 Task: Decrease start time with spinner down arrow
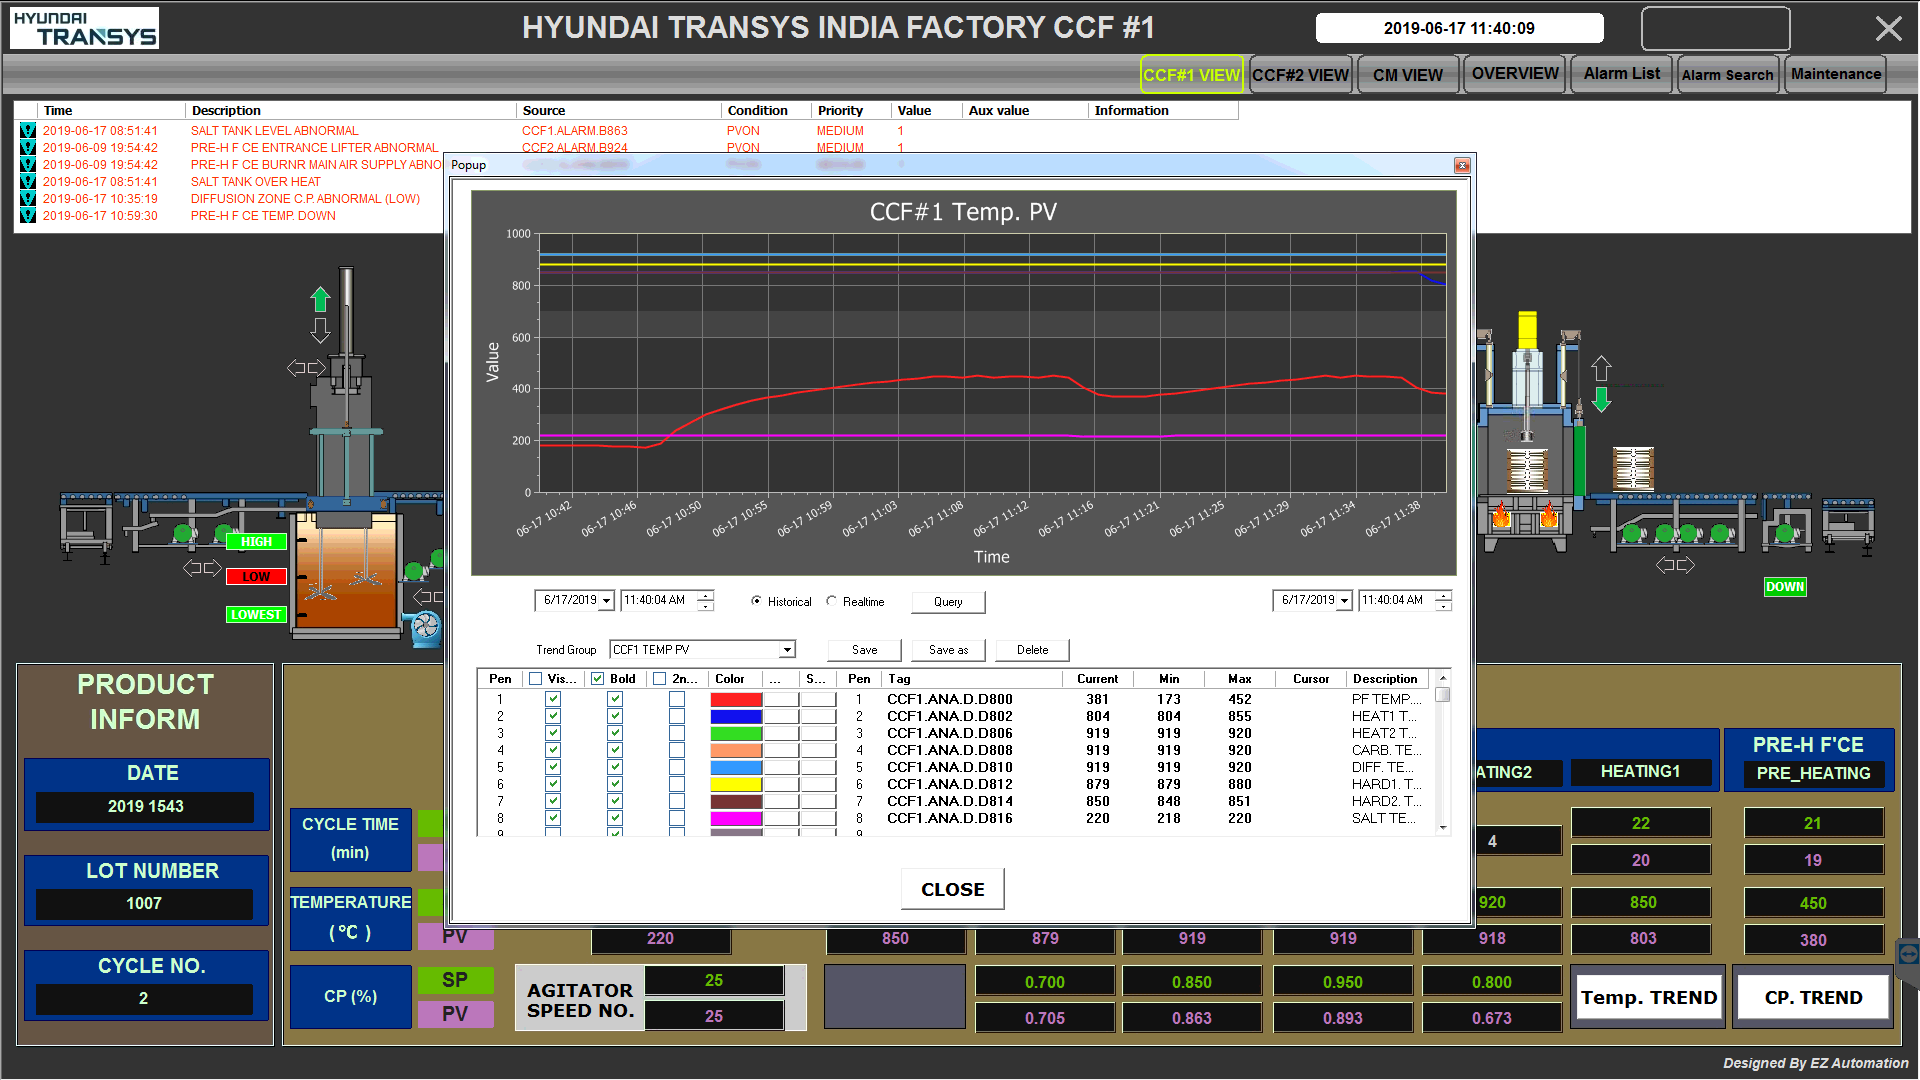coord(706,606)
